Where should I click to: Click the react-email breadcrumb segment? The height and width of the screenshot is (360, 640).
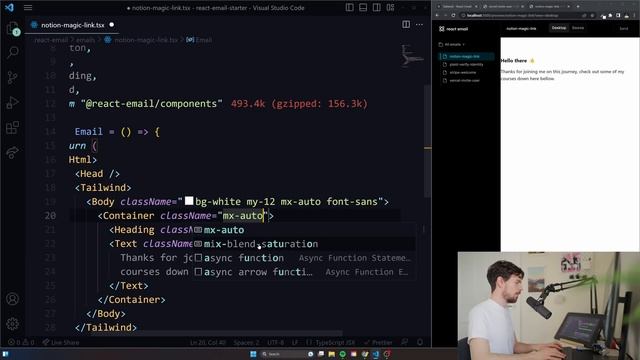point(51,40)
